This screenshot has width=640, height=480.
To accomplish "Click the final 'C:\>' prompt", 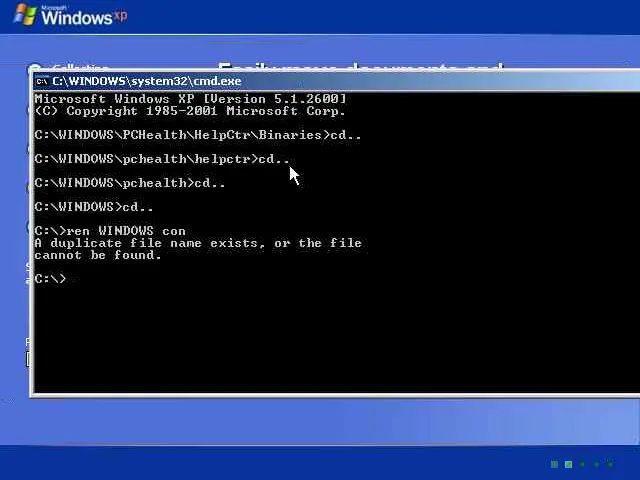I will click(x=50, y=279).
